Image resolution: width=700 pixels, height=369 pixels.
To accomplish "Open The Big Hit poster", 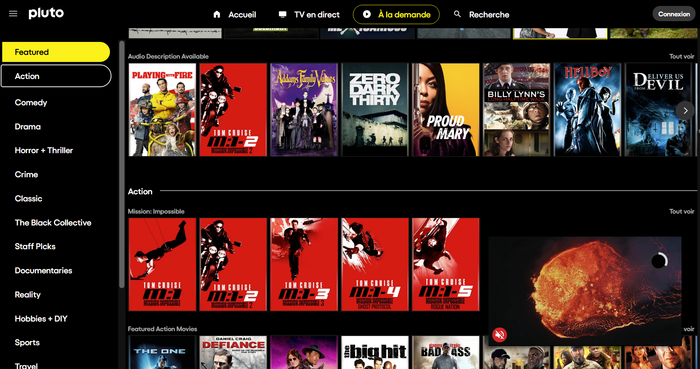I will click(x=375, y=352).
